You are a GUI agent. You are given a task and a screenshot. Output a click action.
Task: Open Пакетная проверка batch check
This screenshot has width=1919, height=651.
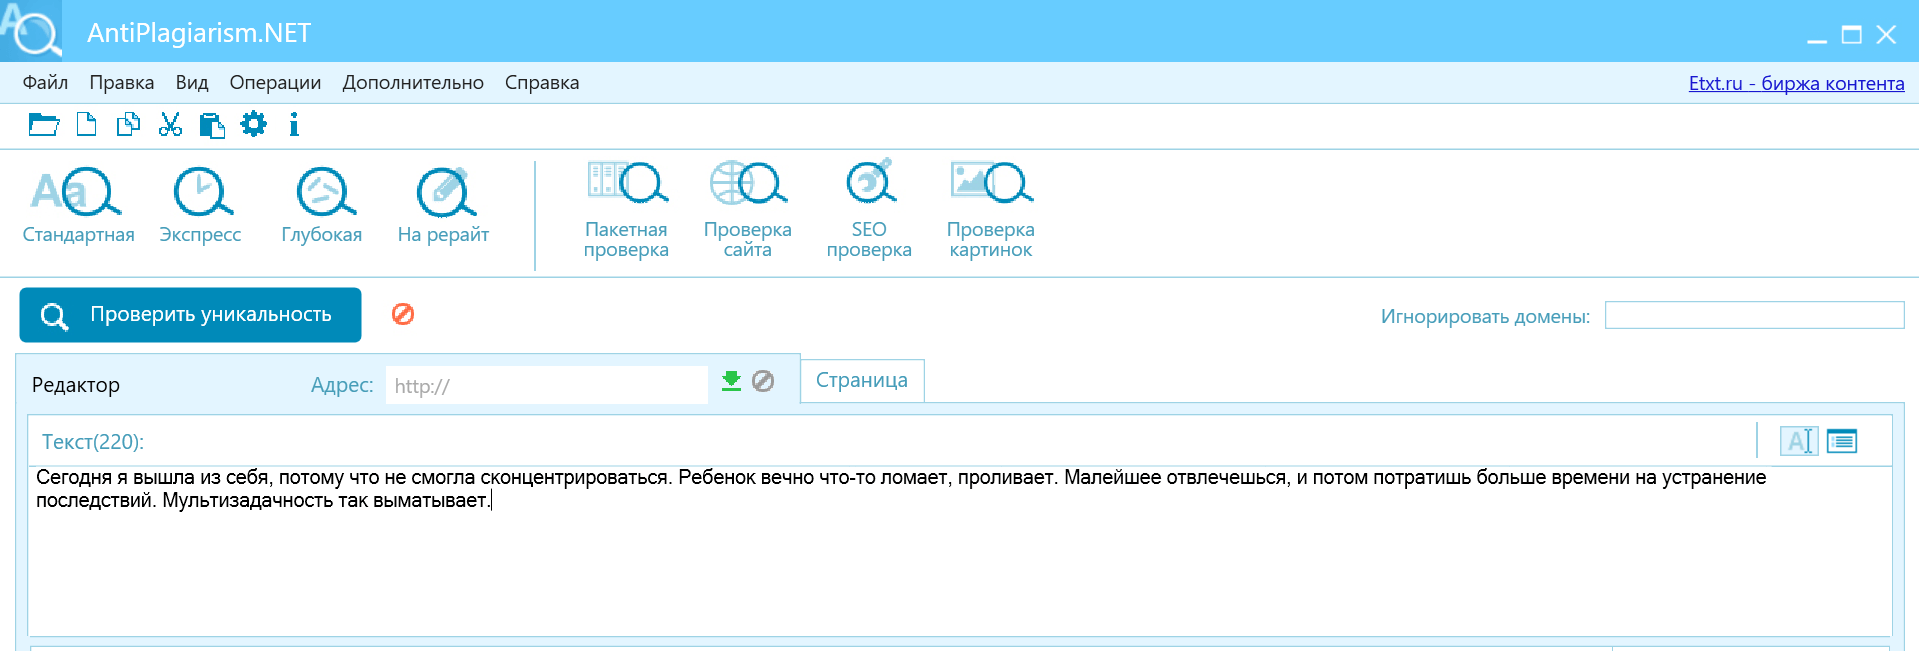(626, 184)
